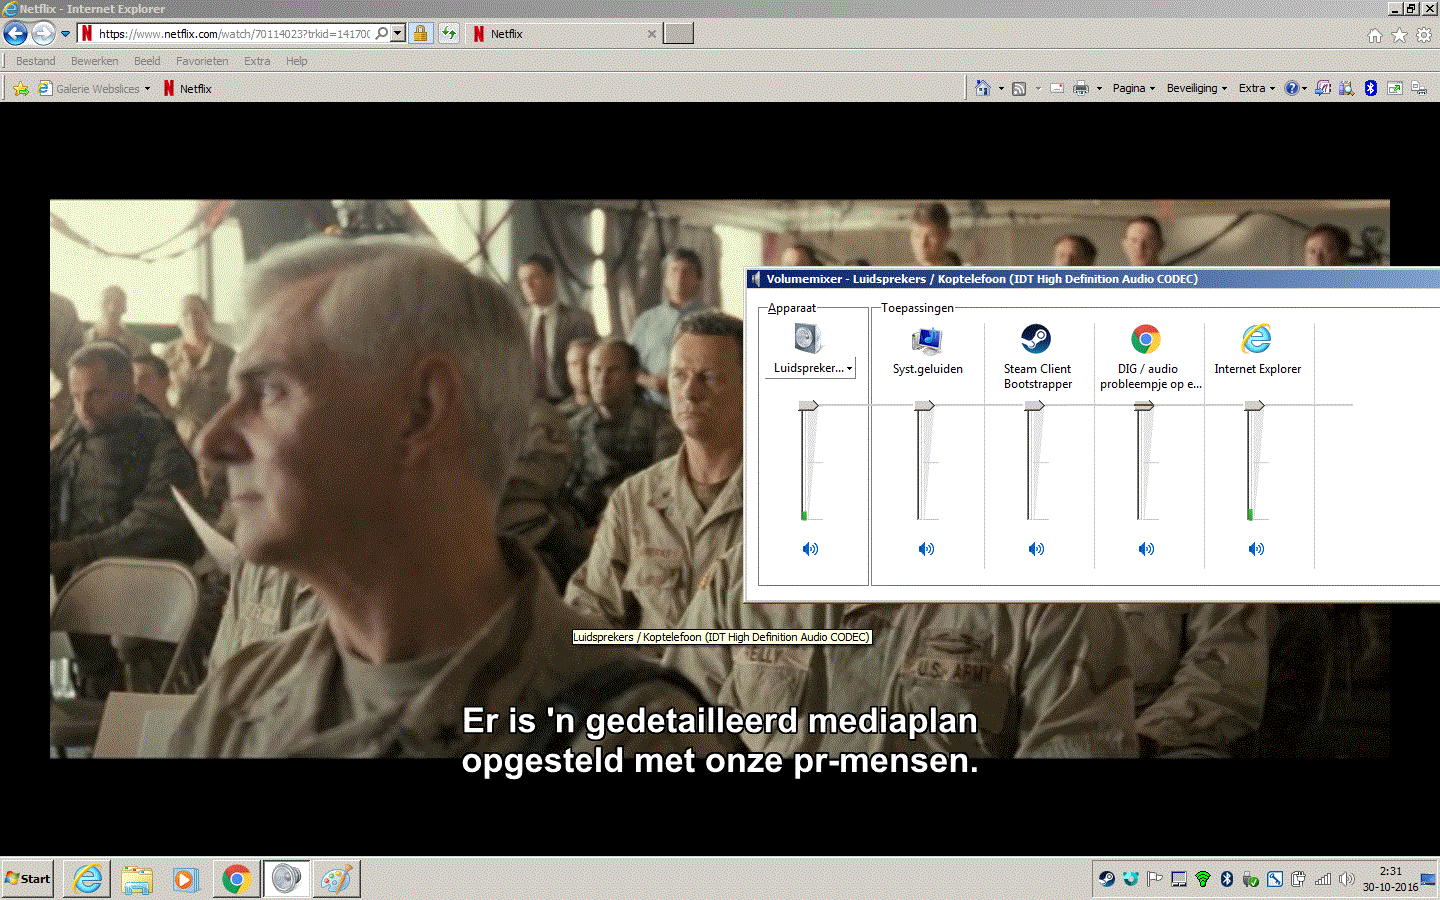Click the Chrome DIG / audio volume slider
Viewport: 1440px width, 900px height.
(x=1144, y=405)
